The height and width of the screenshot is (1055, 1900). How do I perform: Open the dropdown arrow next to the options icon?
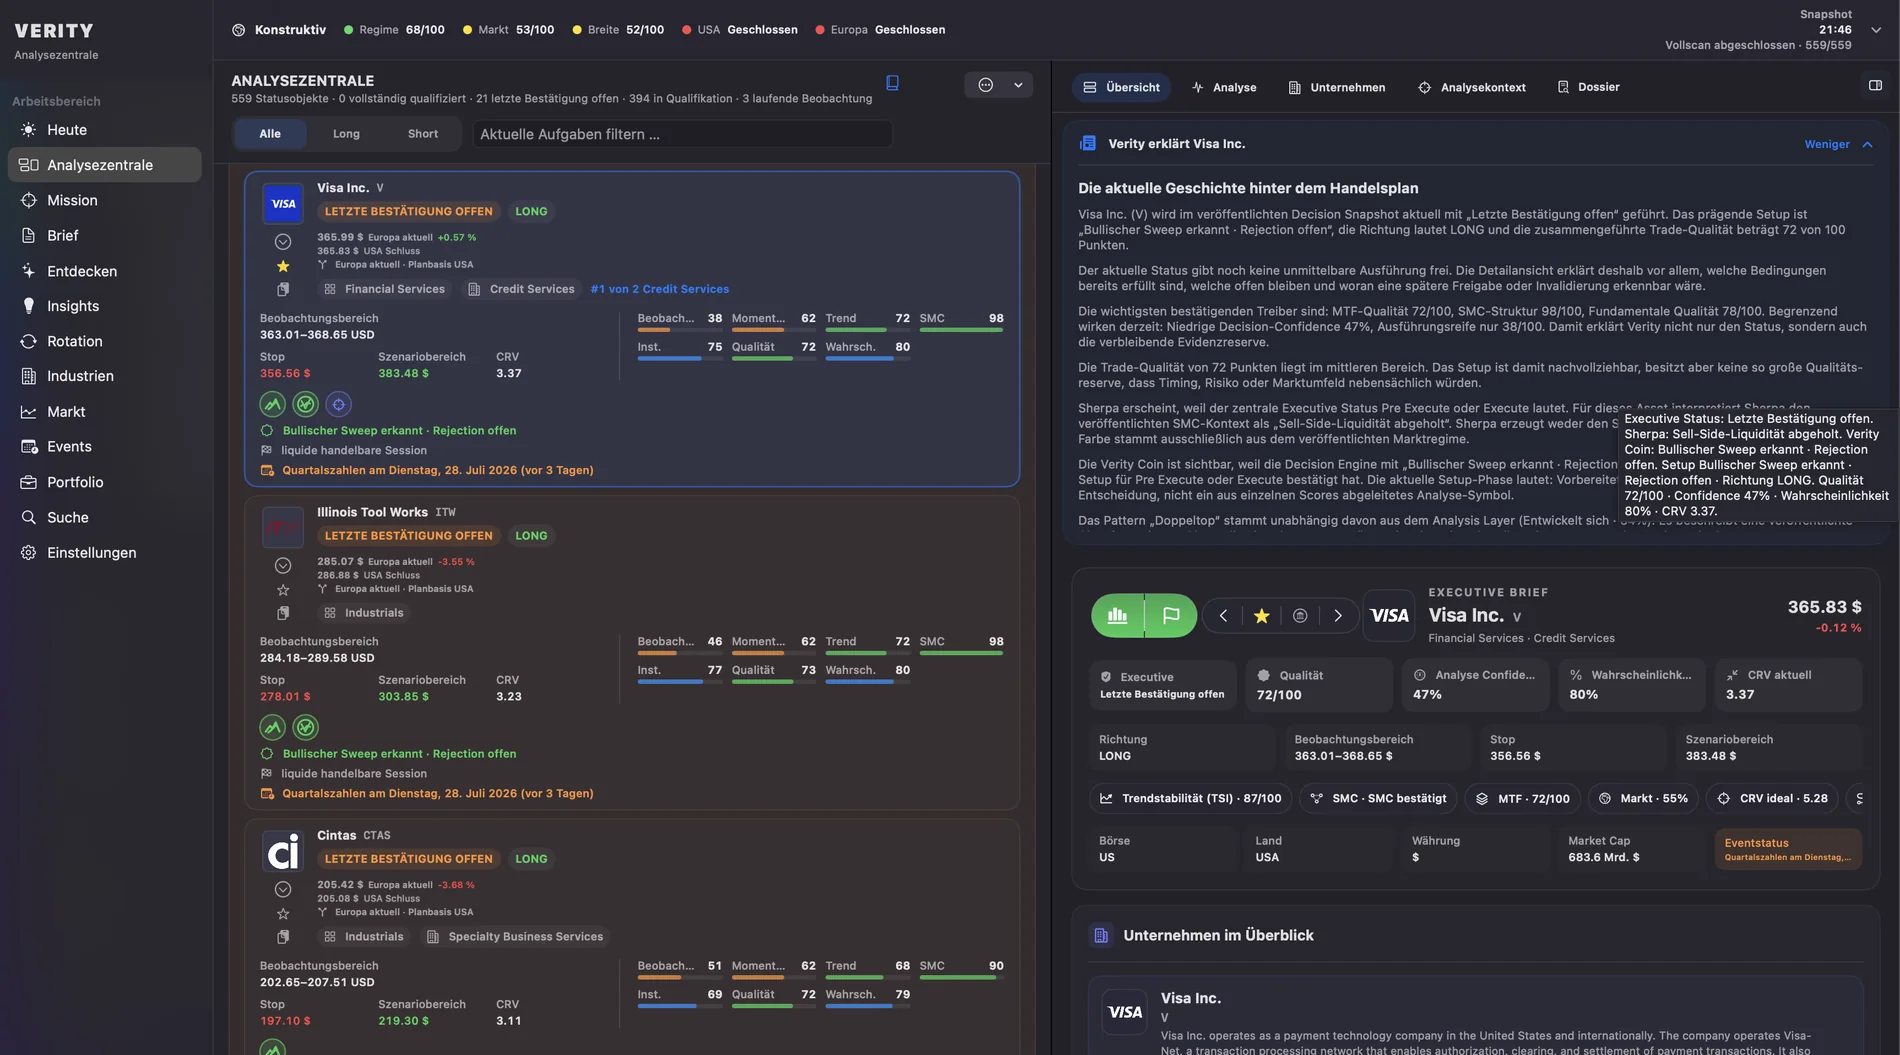pyautogui.click(x=1018, y=85)
